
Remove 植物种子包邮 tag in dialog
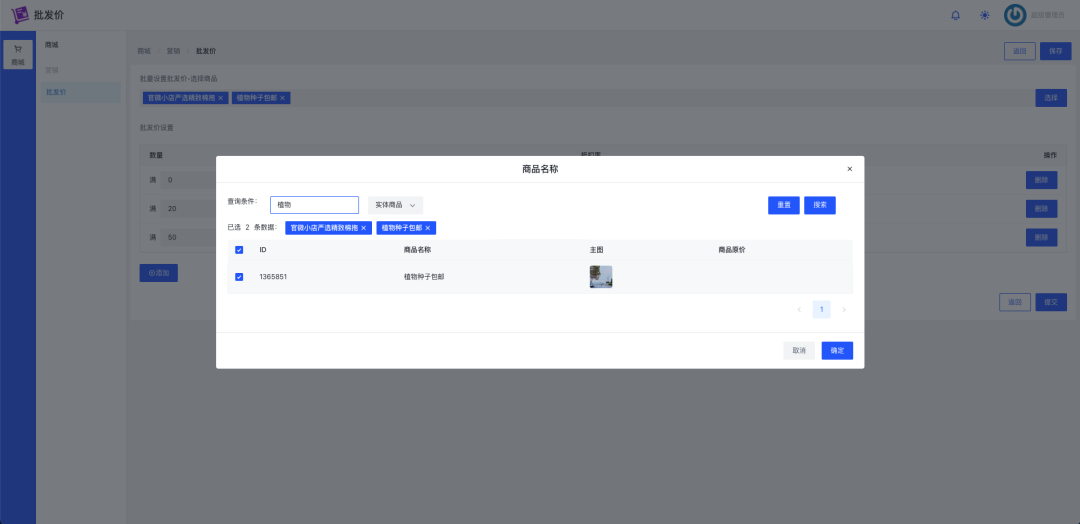(428, 228)
